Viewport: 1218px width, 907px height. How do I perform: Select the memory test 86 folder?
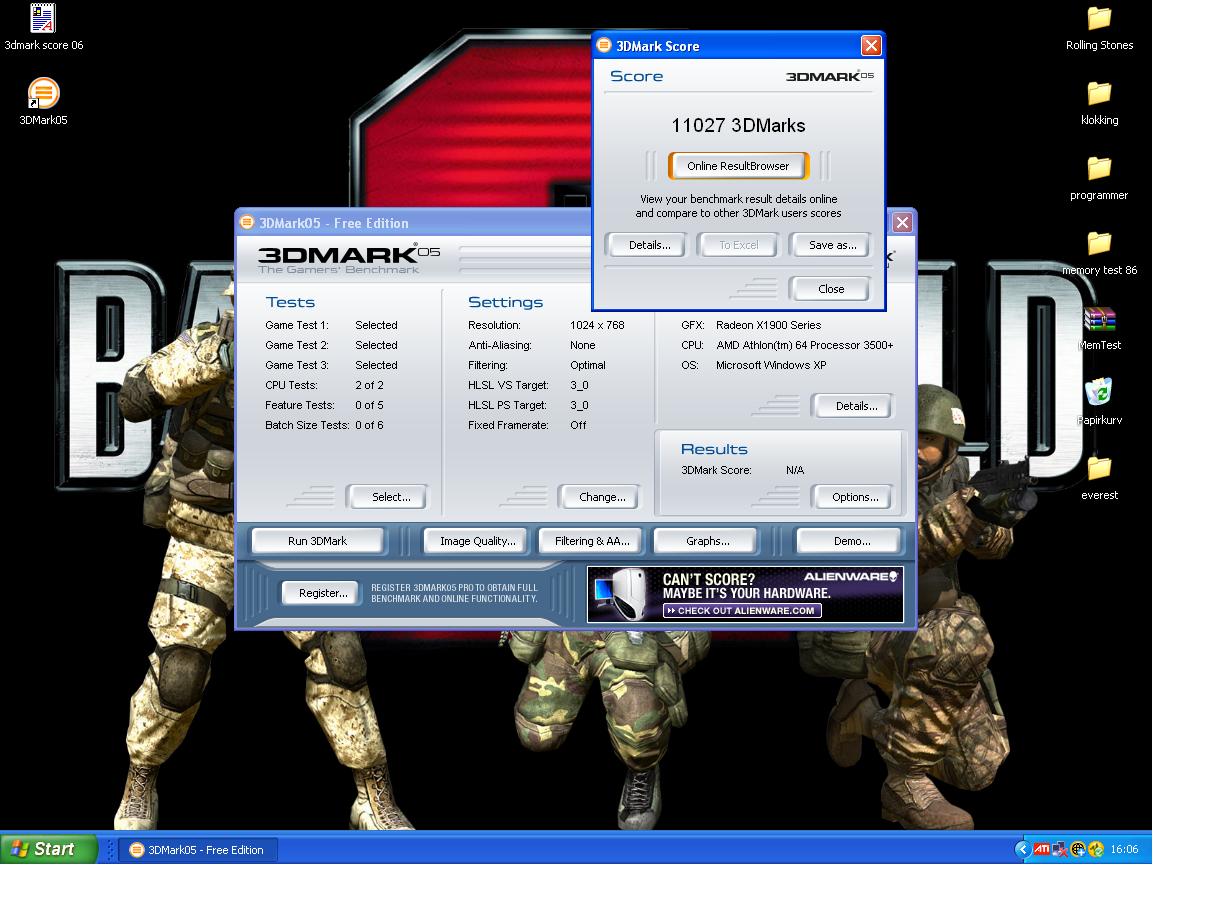pyautogui.click(x=1099, y=243)
